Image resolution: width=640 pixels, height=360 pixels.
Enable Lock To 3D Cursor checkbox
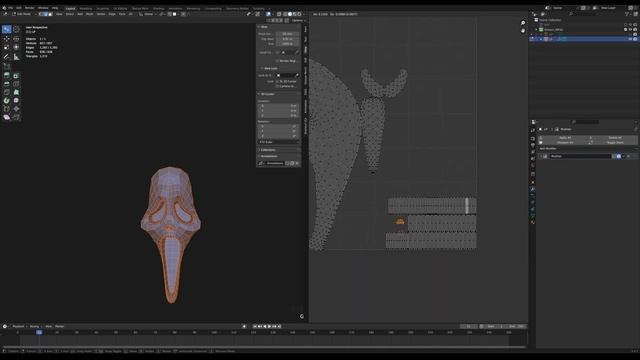coord(278,81)
